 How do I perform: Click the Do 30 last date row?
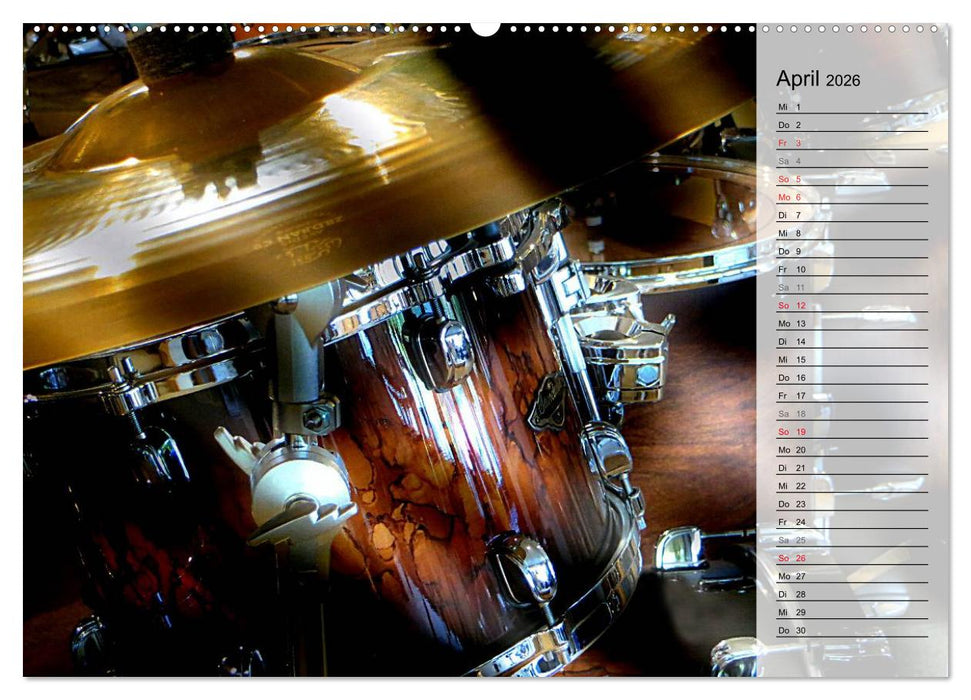point(791,630)
